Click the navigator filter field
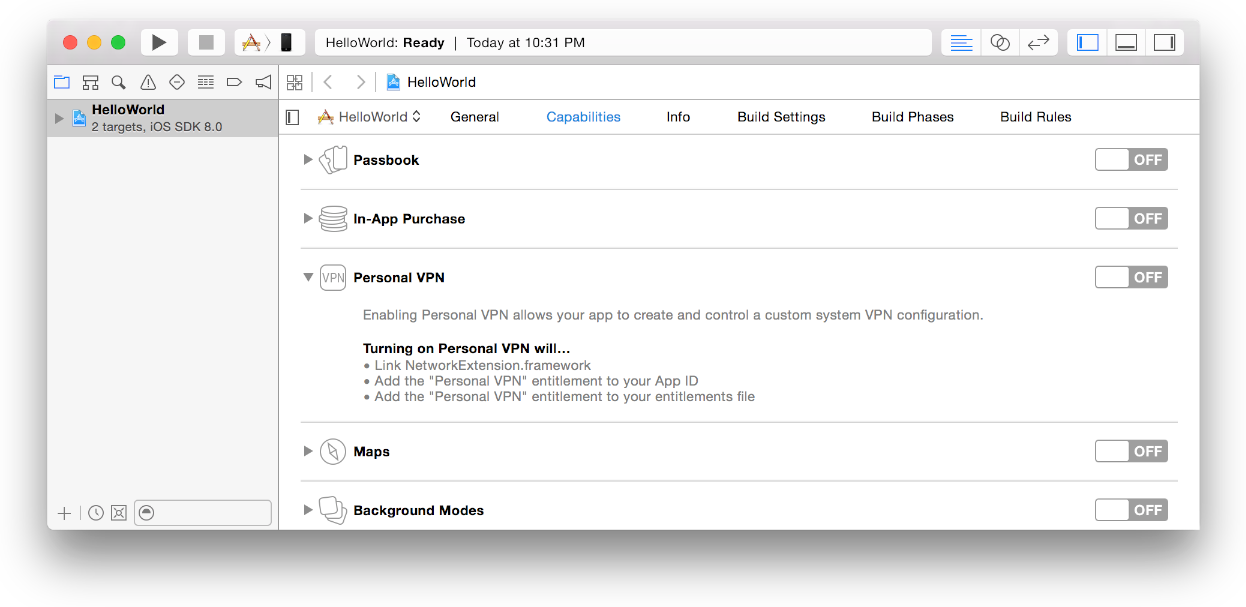 point(210,513)
